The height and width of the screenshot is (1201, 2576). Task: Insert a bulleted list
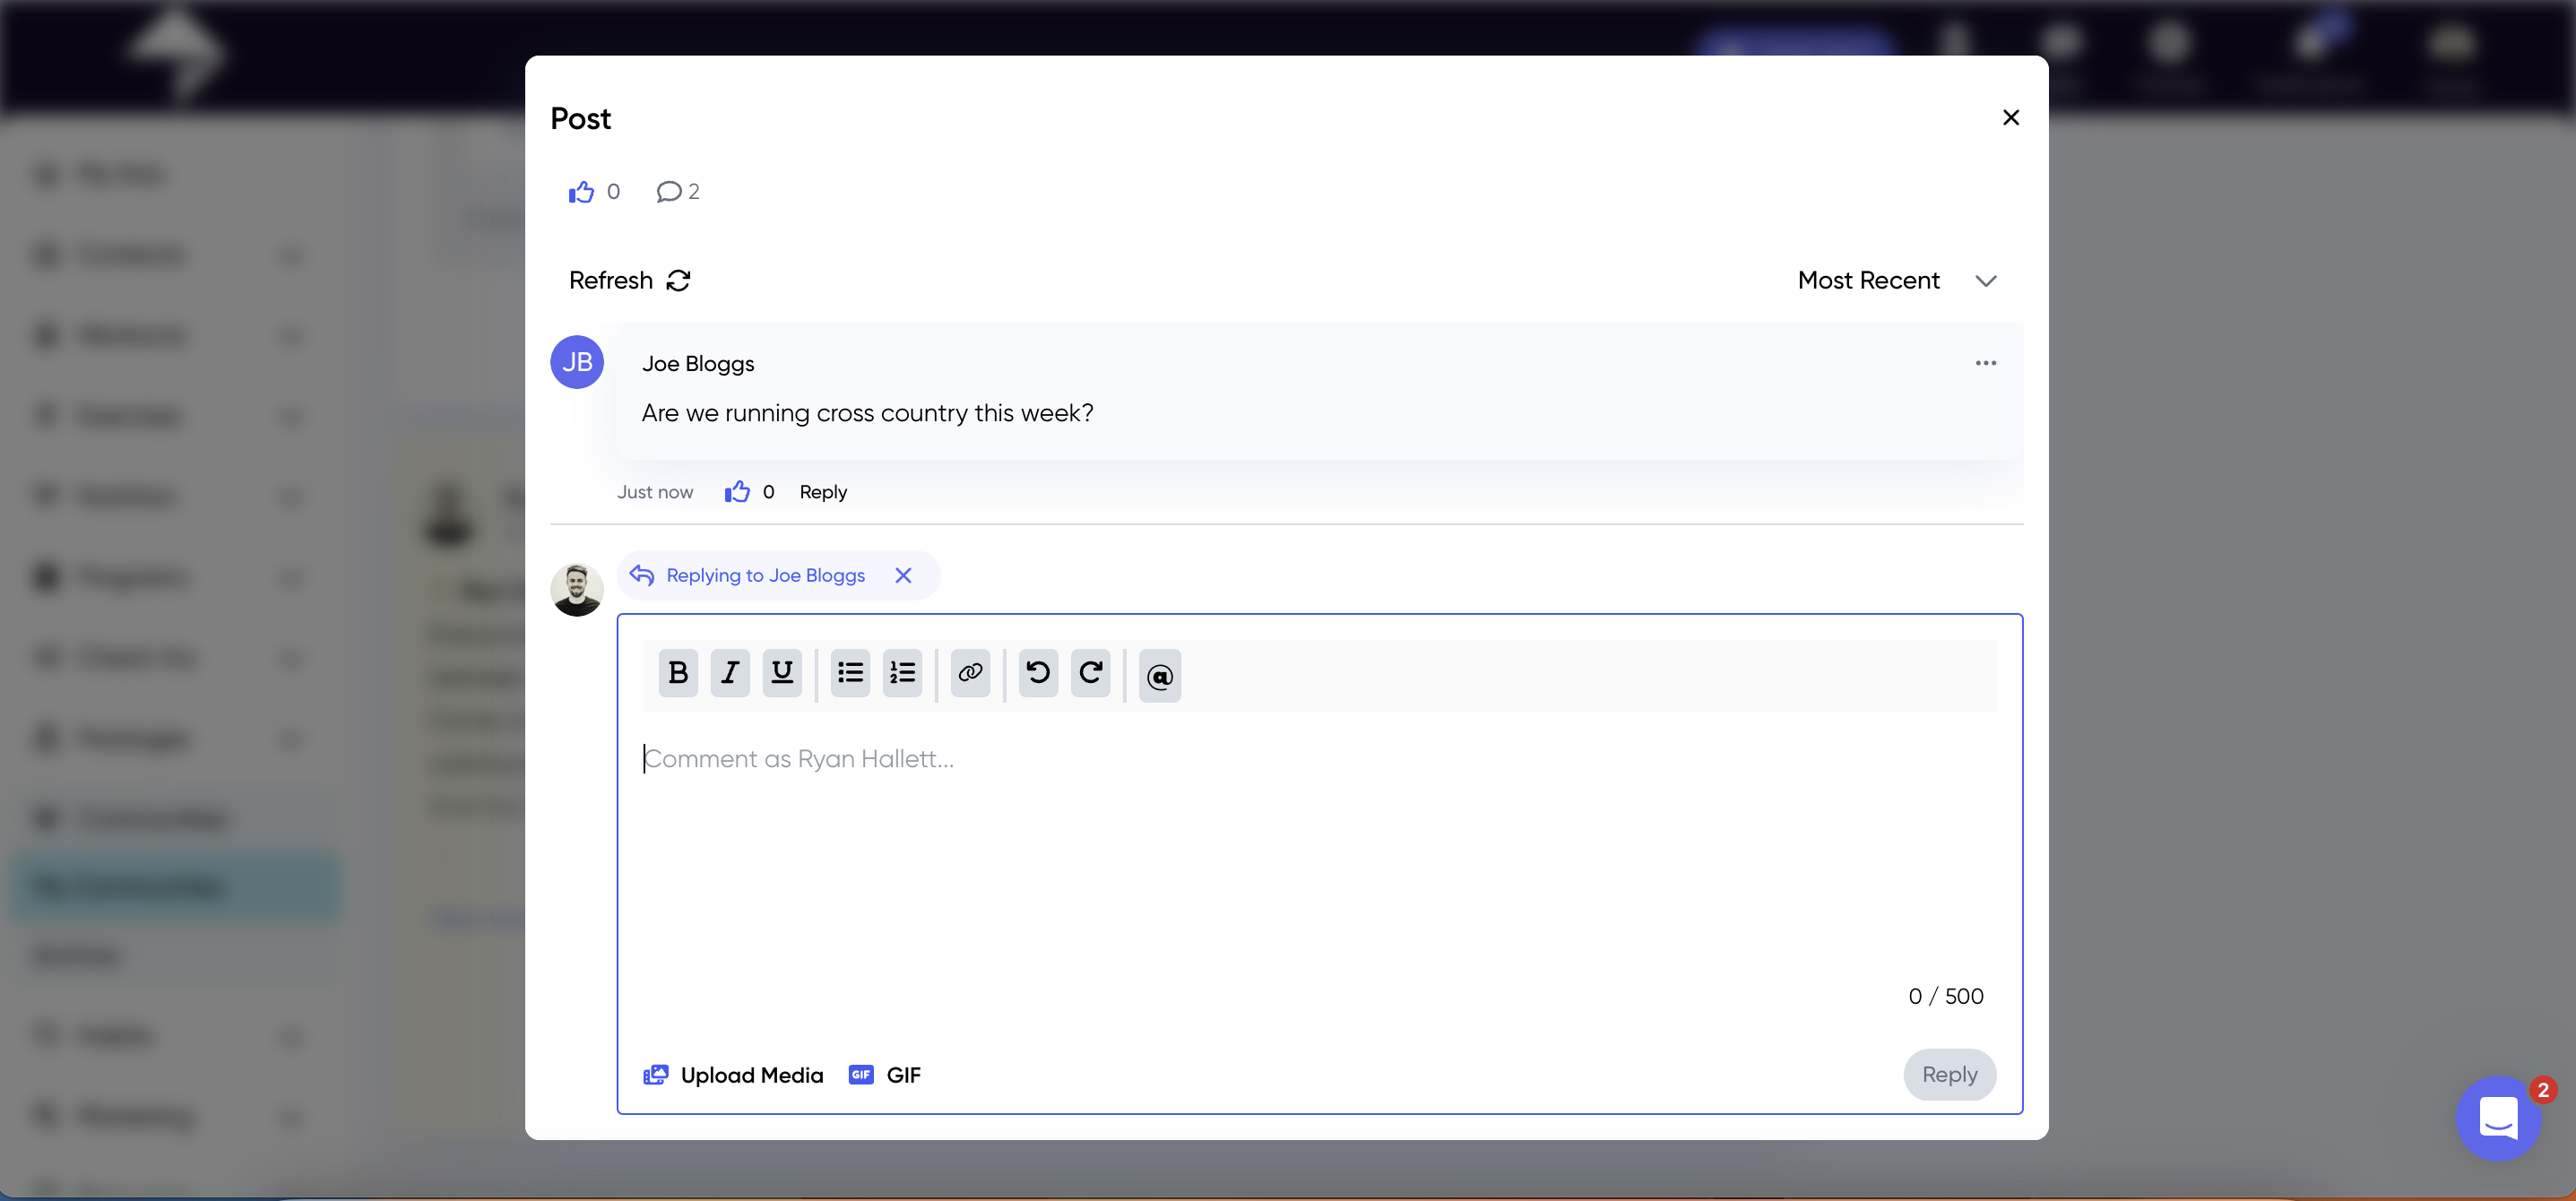pyautogui.click(x=850, y=673)
